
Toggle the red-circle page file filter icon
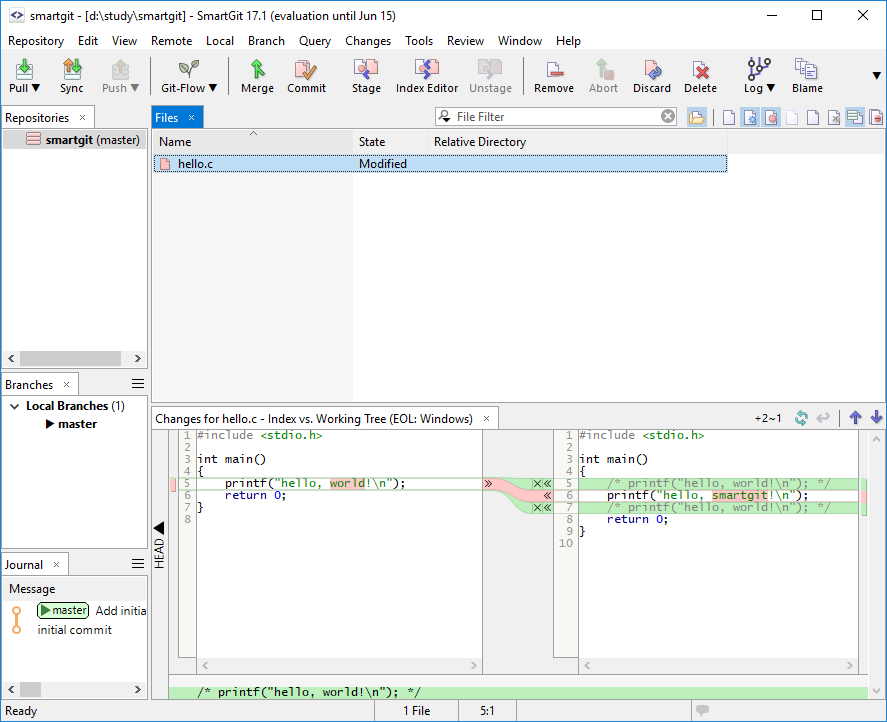771,117
